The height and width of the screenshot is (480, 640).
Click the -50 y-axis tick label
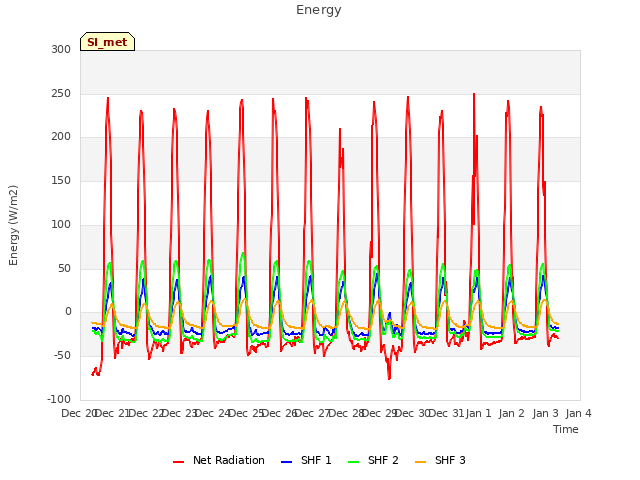[x=60, y=356]
